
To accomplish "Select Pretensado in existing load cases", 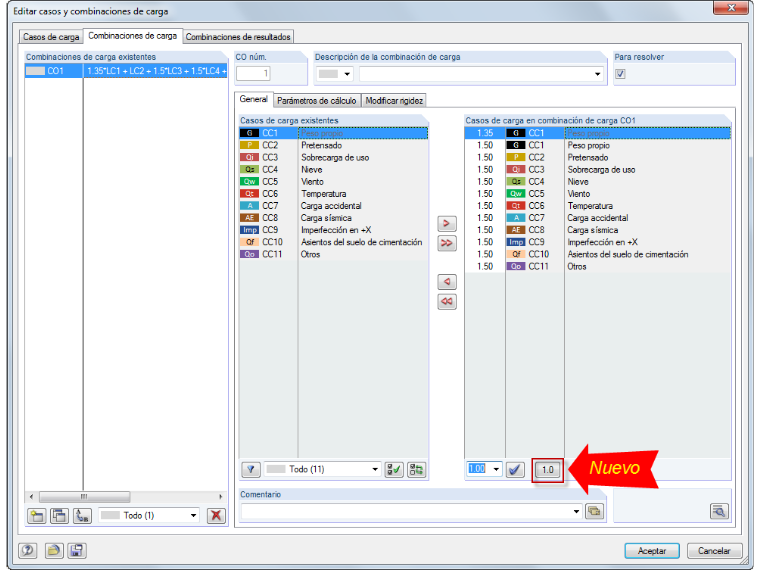I will click(333, 145).
